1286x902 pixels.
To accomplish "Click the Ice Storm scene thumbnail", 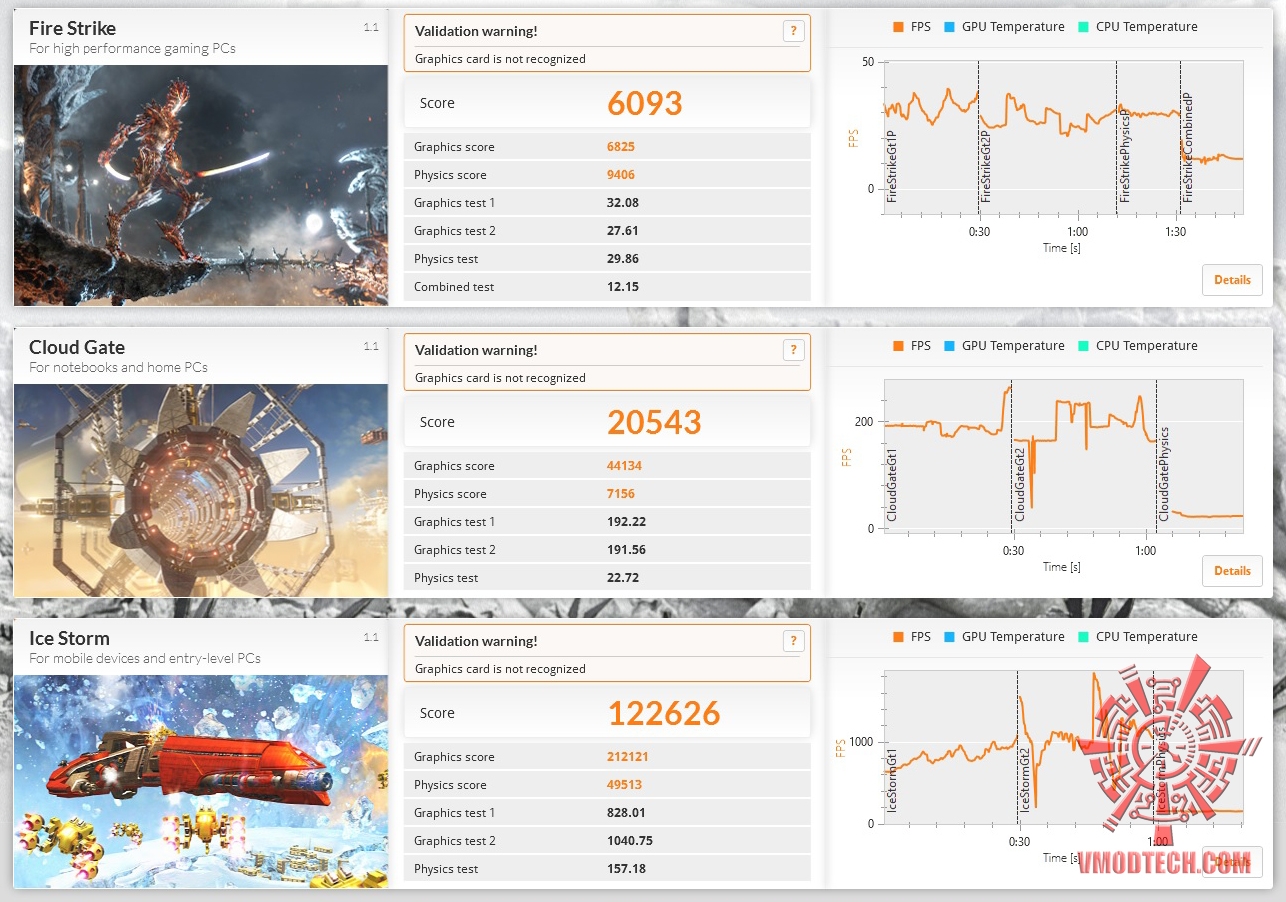I will (200, 781).
